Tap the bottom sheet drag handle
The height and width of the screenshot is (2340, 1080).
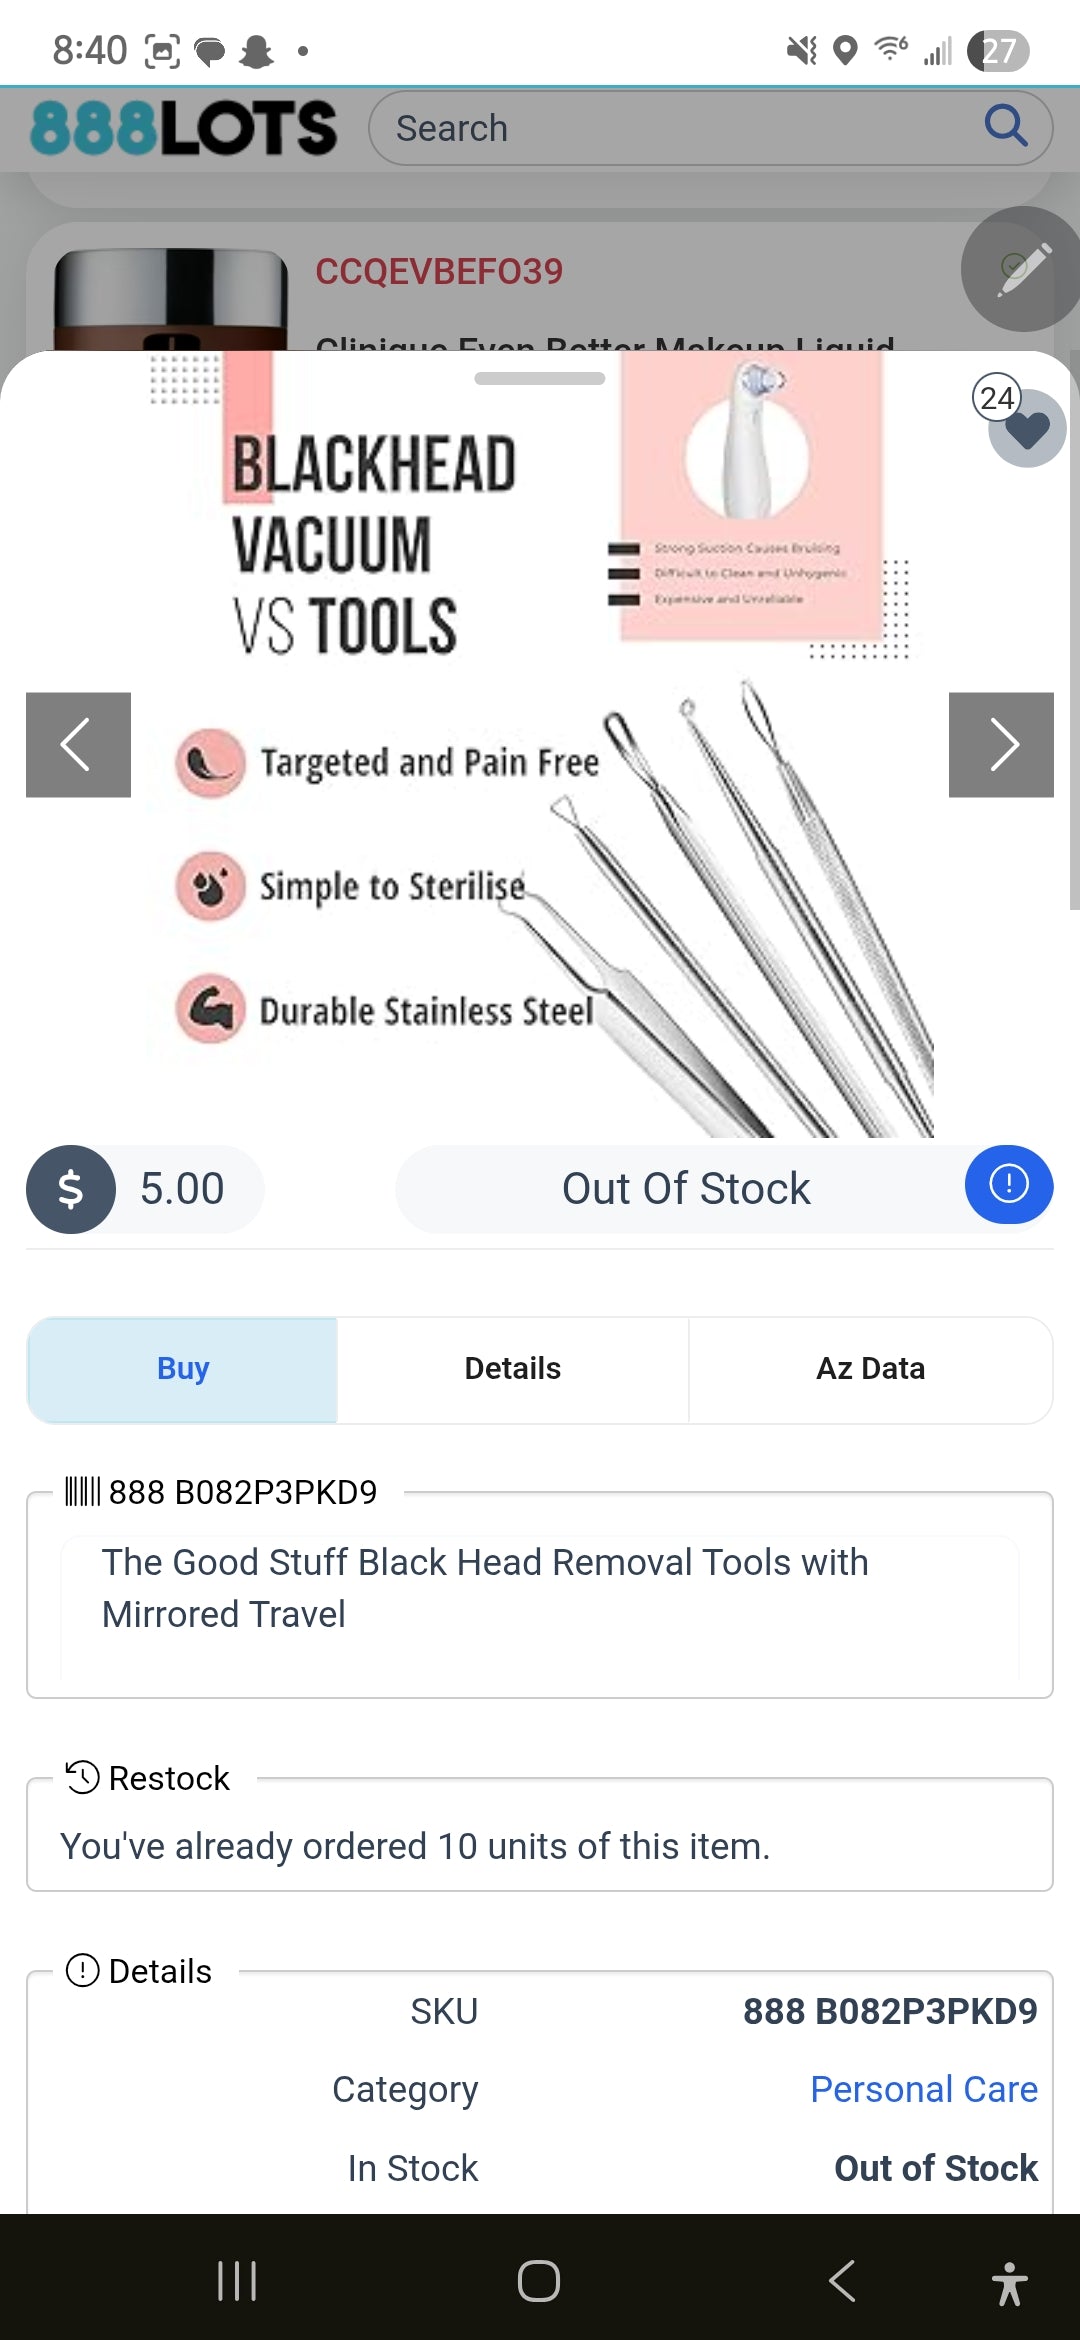pos(540,379)
